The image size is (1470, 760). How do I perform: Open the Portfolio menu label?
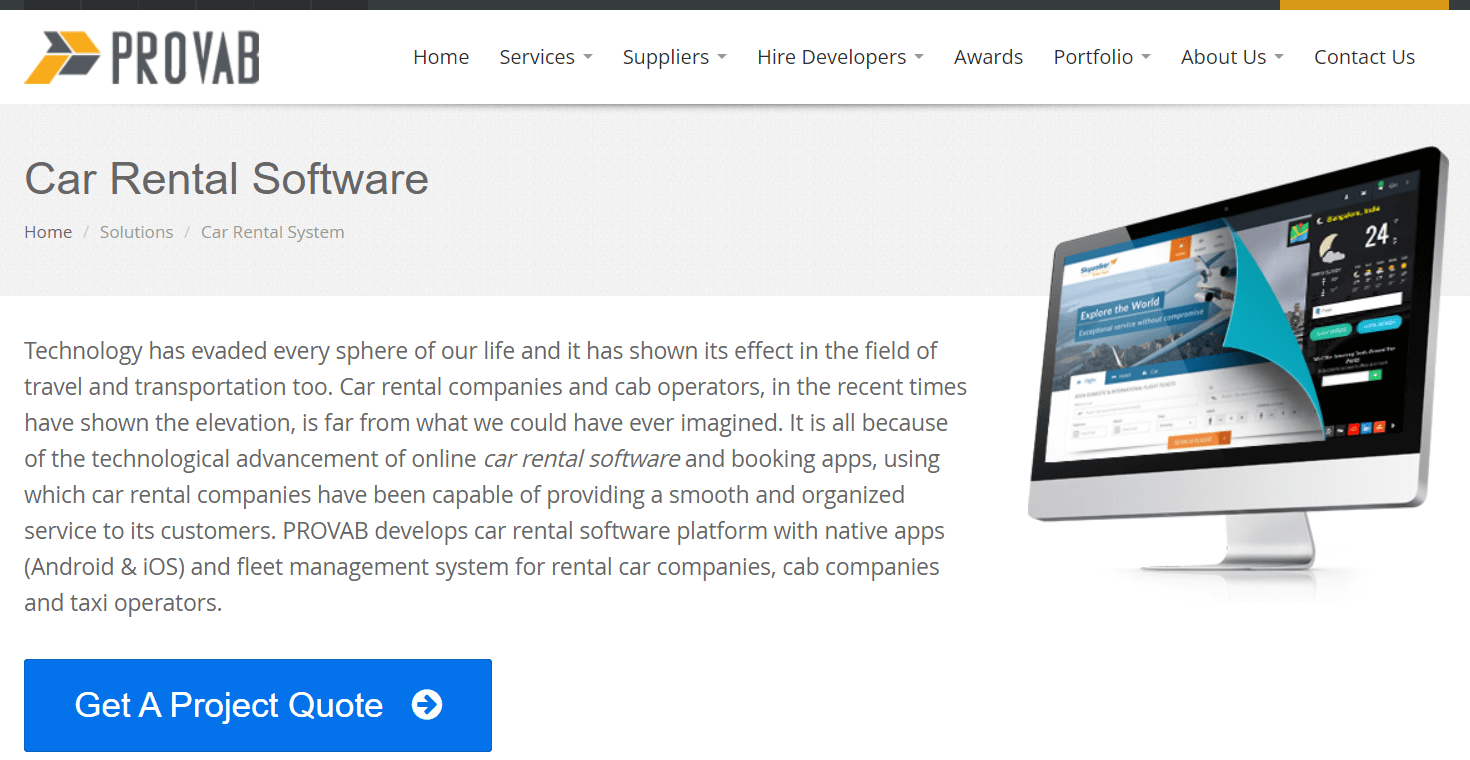tap(1093, 57)
